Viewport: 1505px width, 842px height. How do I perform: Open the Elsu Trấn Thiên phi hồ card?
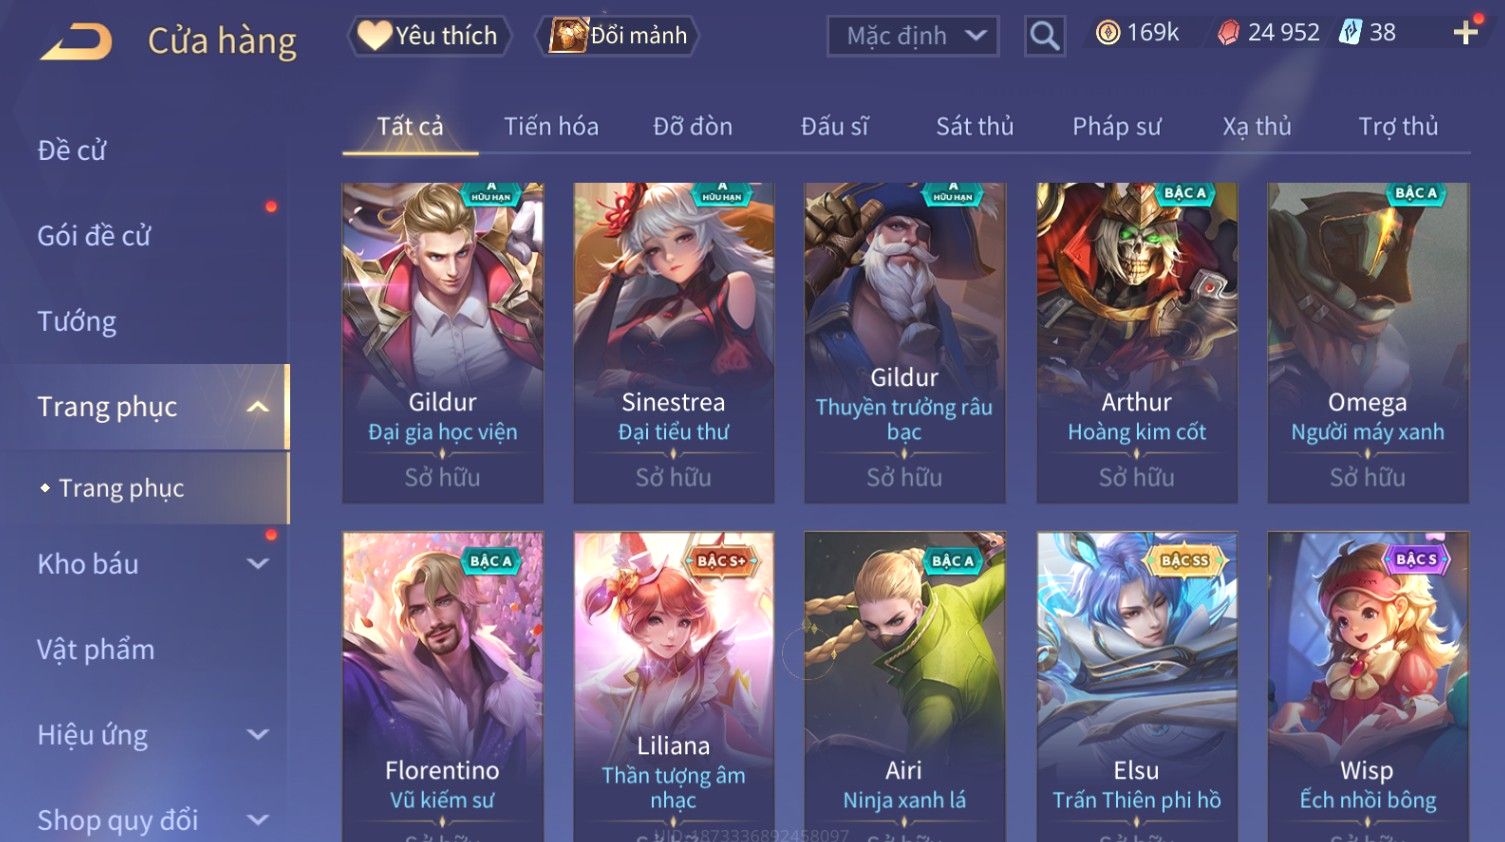pyautogui.click(x=1136, y=687)
